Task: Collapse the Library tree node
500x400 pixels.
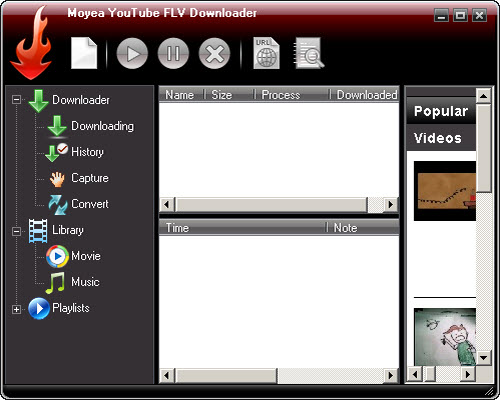Action: 16,231
